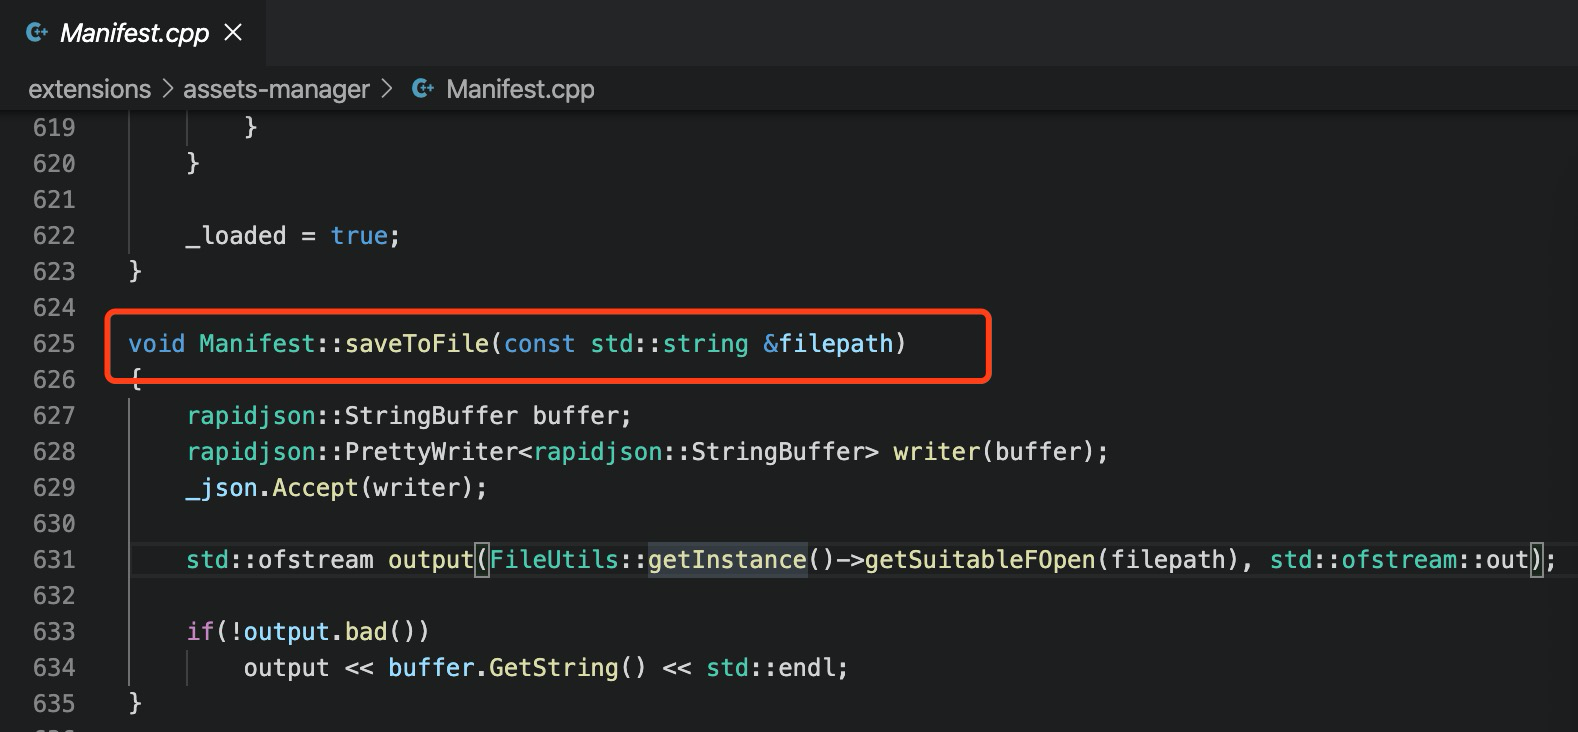Click the getSuitableFOpen method call
The image size is (1578, 732).
pos(980,560)
